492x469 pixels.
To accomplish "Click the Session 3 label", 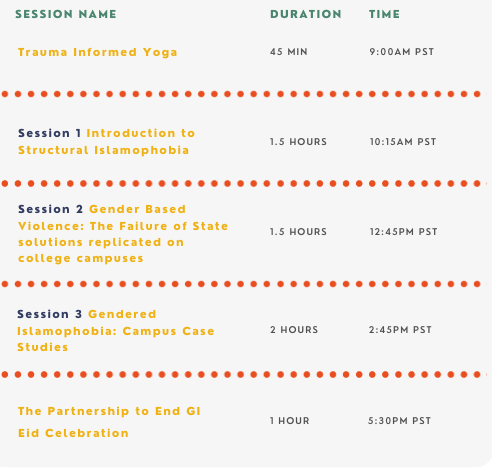I will [49, 314].
